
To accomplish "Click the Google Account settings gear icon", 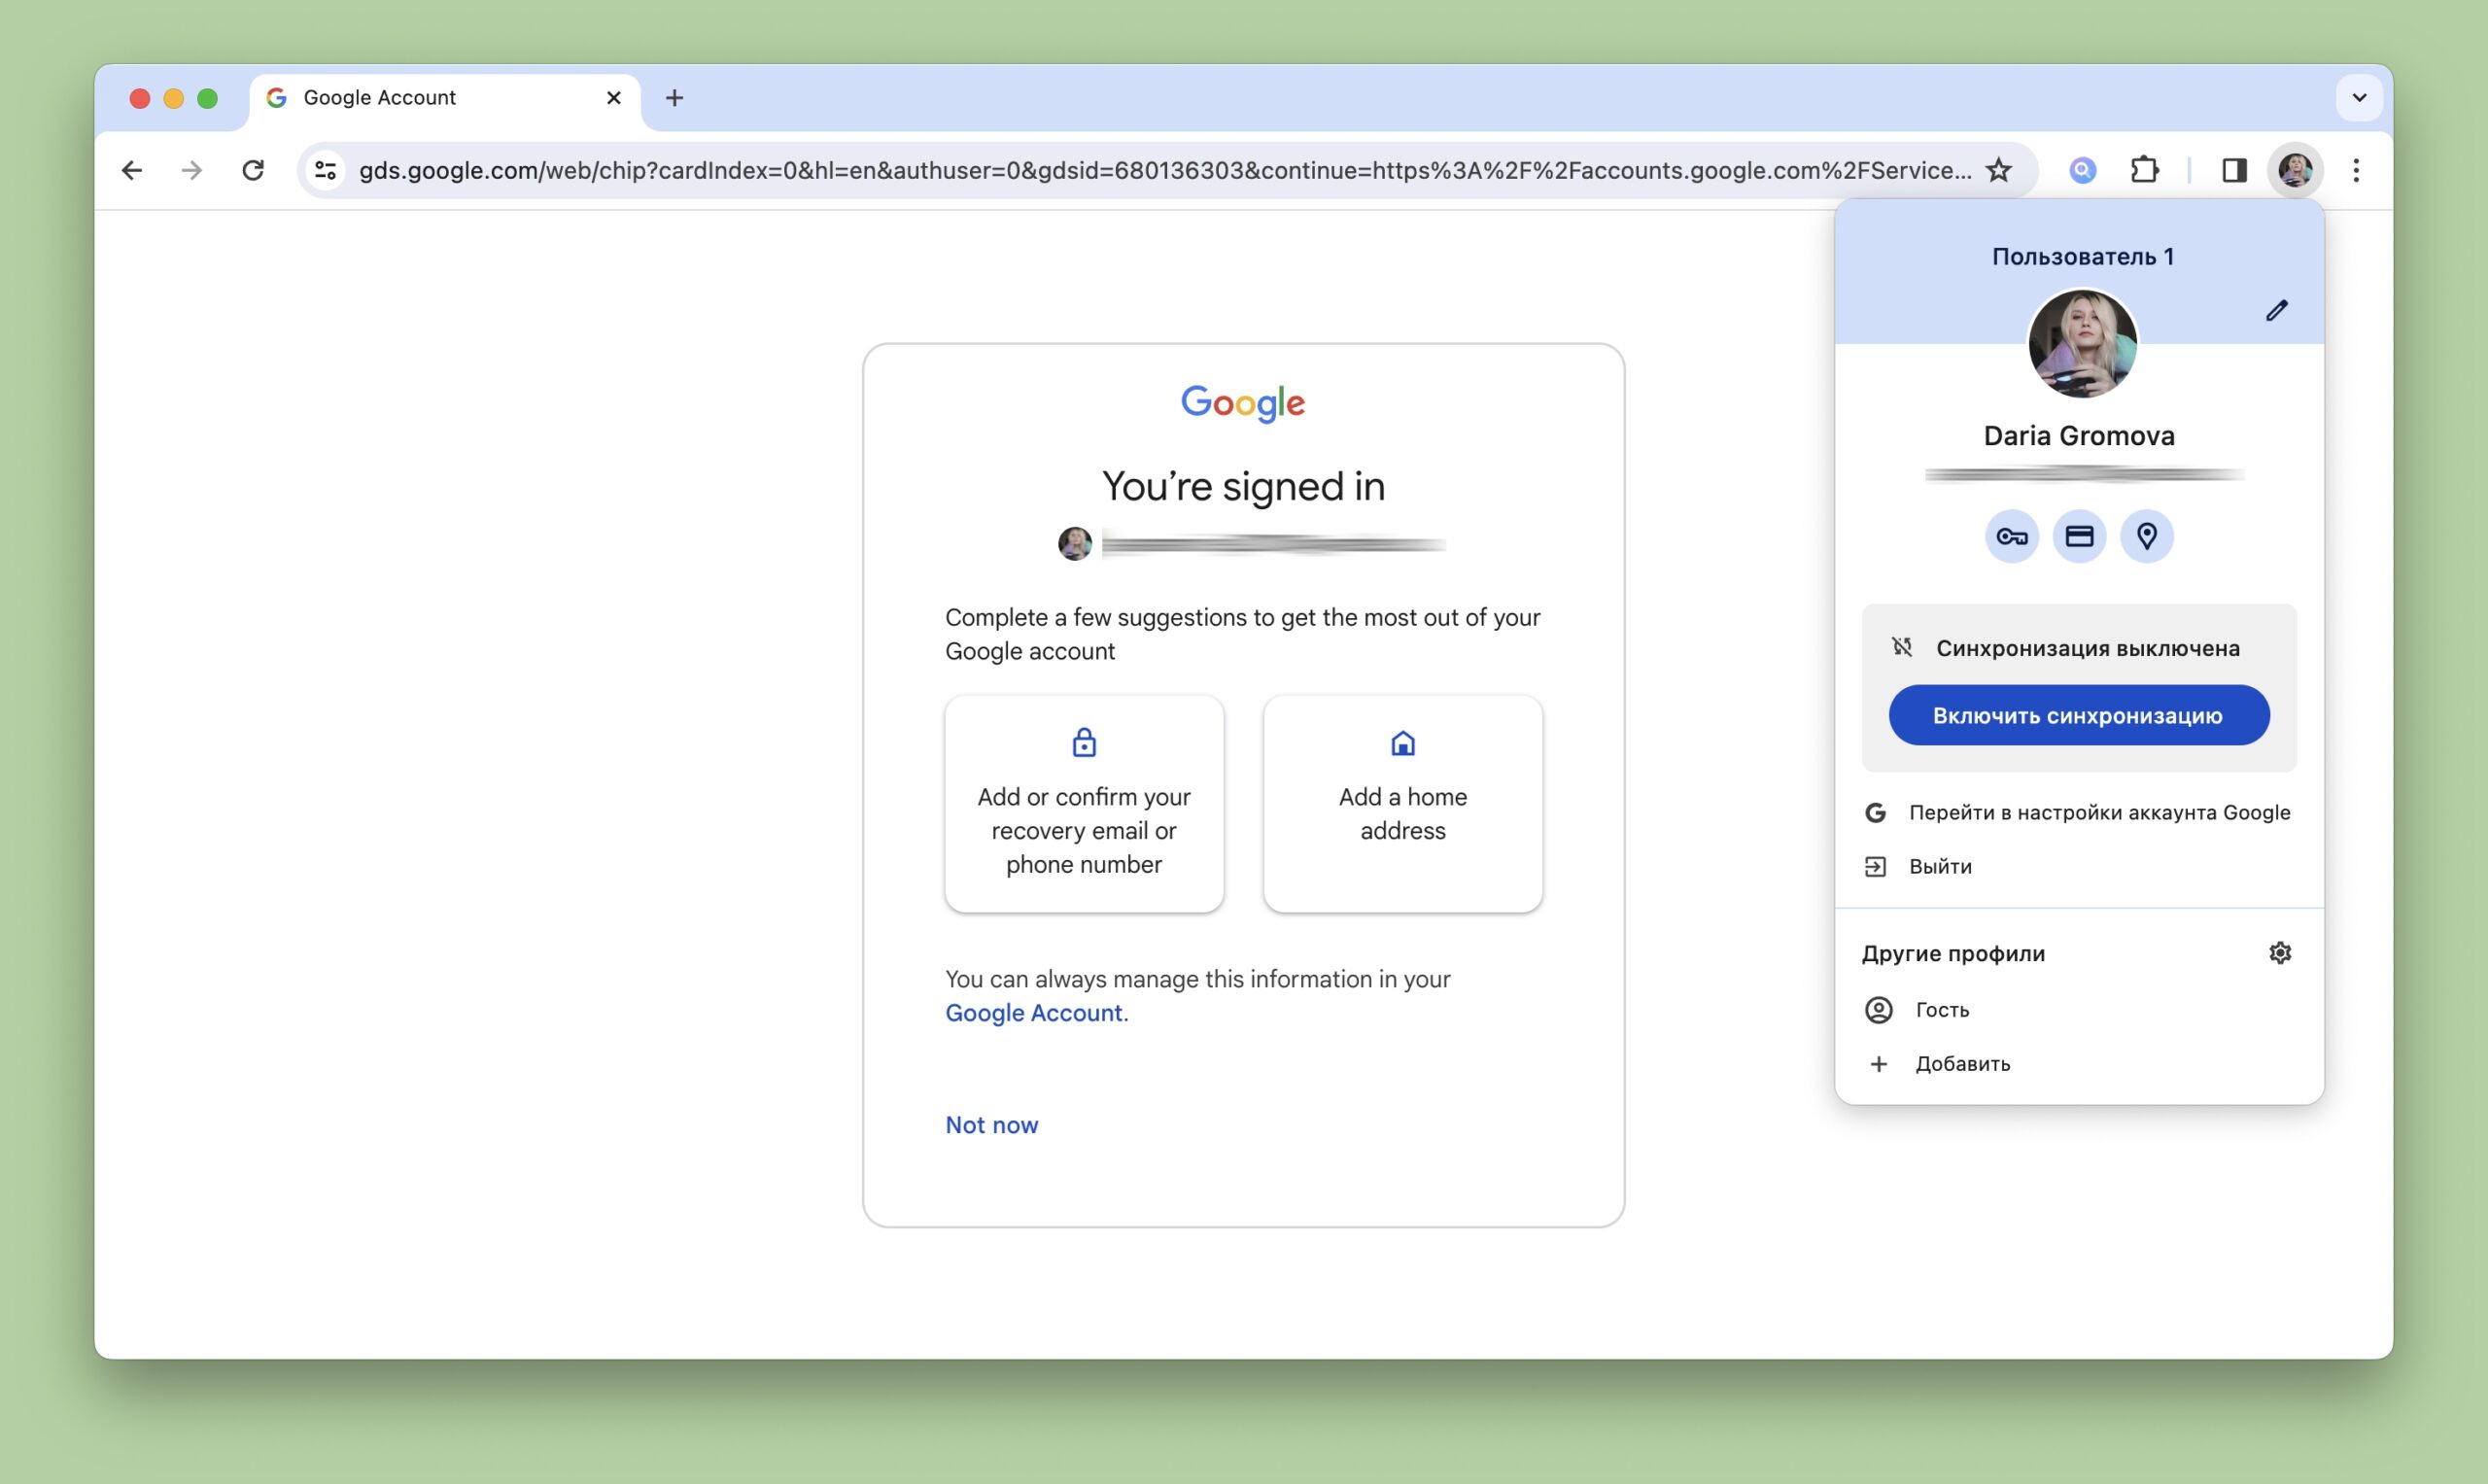I will pyautogui.click(x=2280, y=952).
